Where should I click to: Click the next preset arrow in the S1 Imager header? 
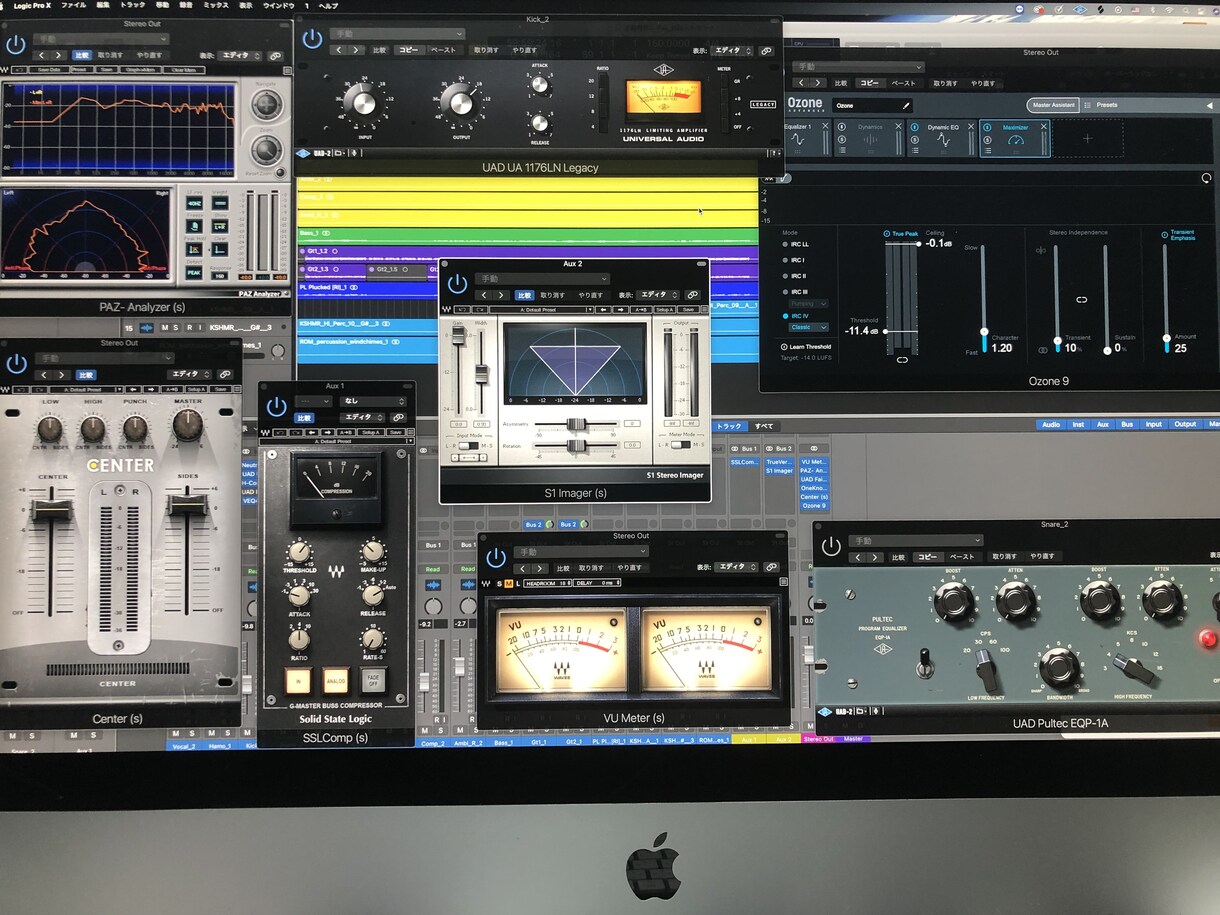point(502,295)
